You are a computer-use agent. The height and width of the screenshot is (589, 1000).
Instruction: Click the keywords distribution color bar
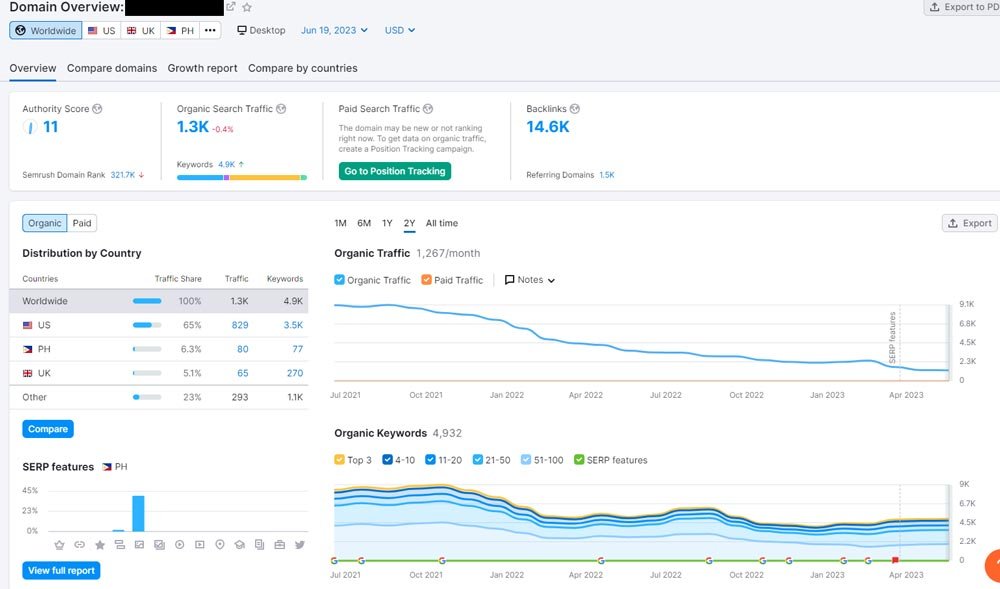[x=241, y=177]
